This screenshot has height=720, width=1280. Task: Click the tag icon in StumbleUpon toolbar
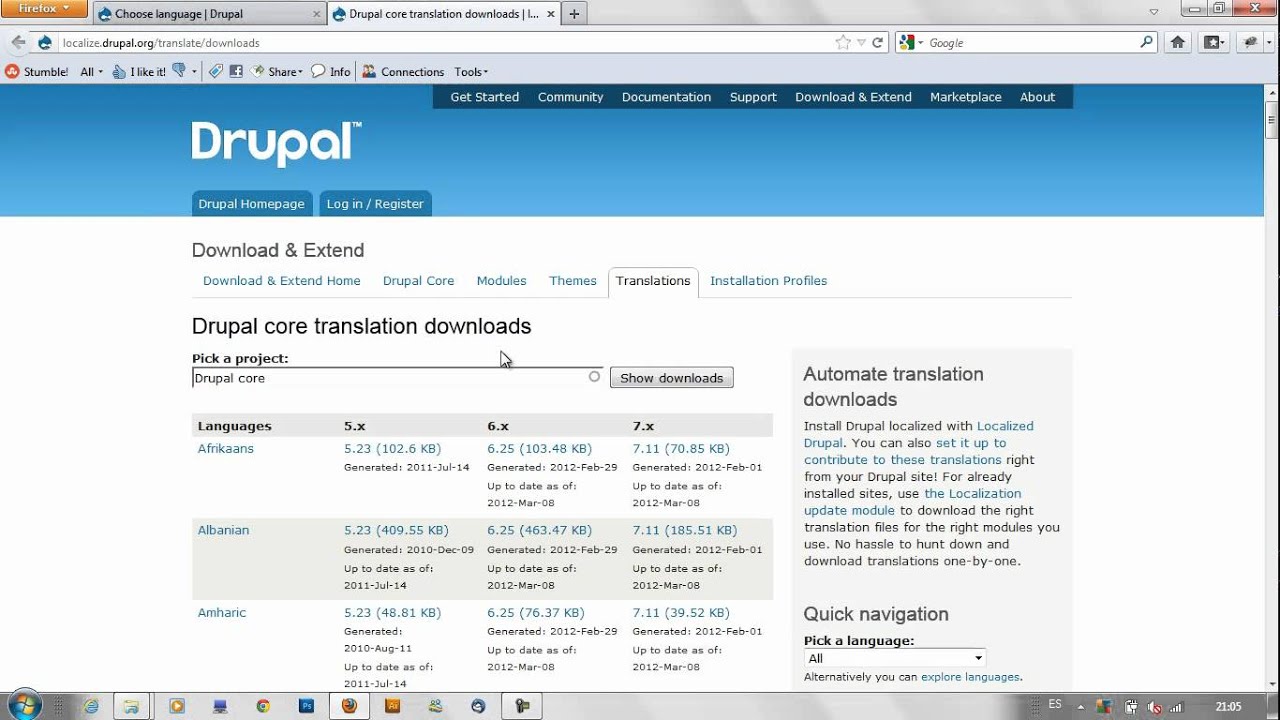pyautogui.click(x=215, y=72)
